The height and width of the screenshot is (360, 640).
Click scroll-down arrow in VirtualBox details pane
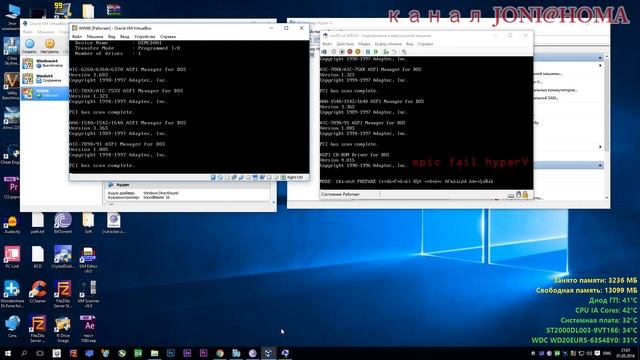[x=273, y=202]
